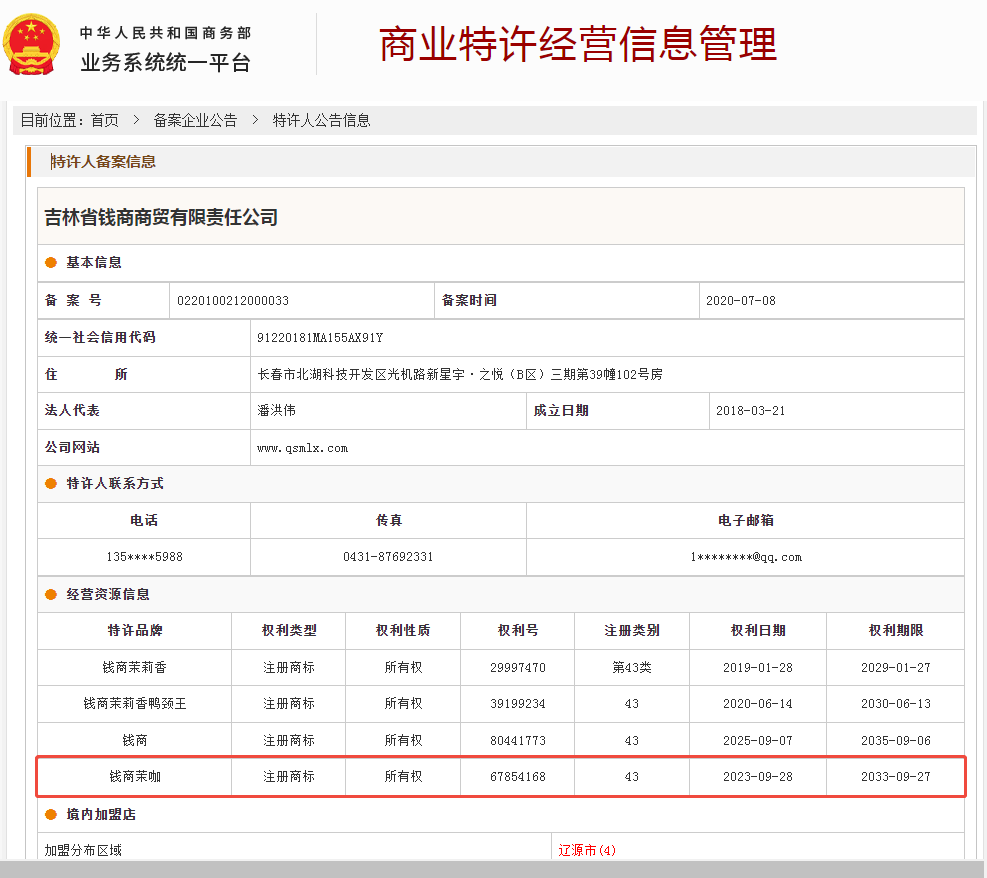Click the 统一社会信用代码 field label

tap(99, 337)
